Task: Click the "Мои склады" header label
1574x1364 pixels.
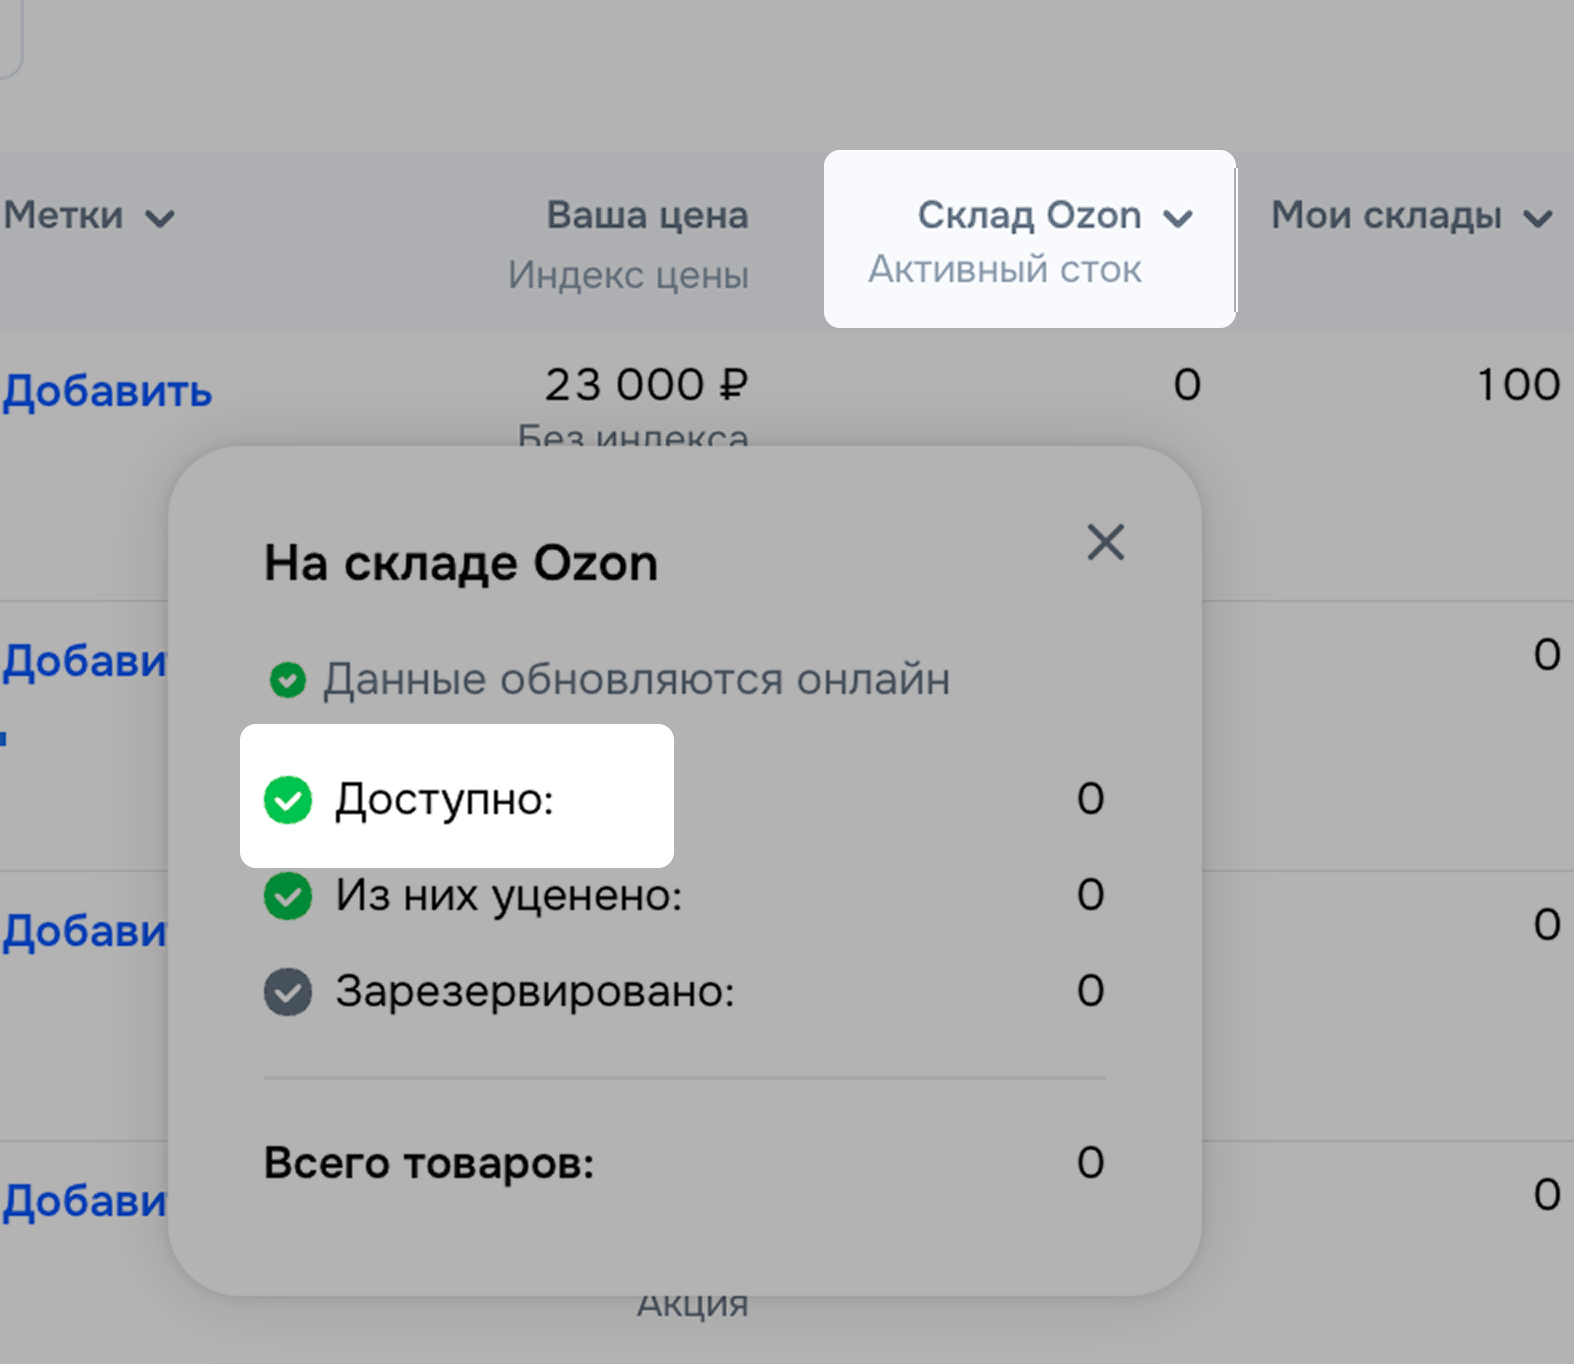Action: point(1386,215)
